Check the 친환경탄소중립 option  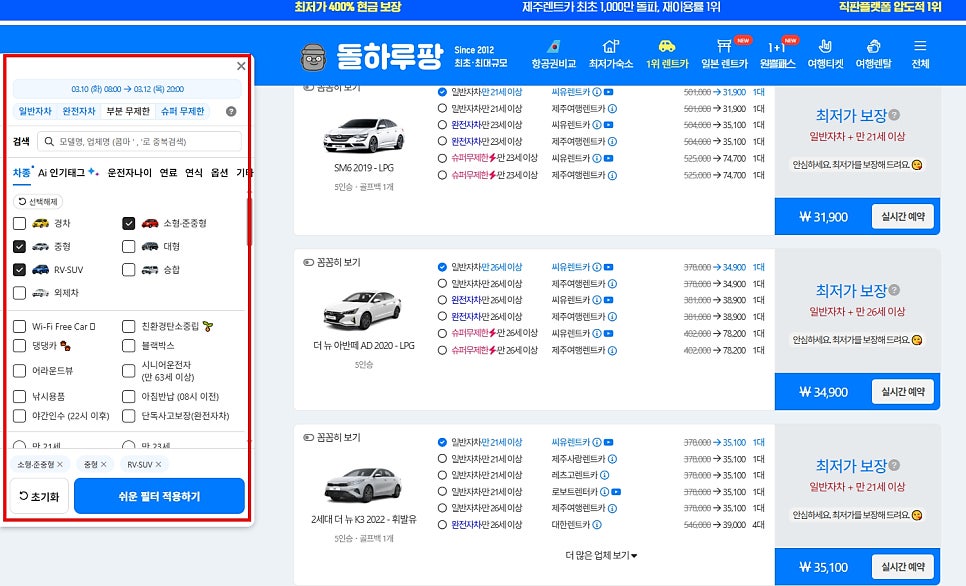(x=128, y=327)
